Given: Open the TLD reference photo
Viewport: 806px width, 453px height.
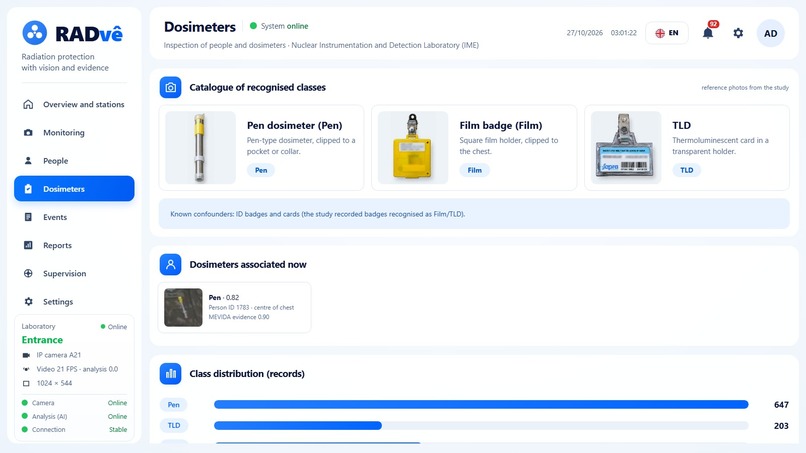Looking at the screenshot, I should pyautogui.click(x=626, y=148).
